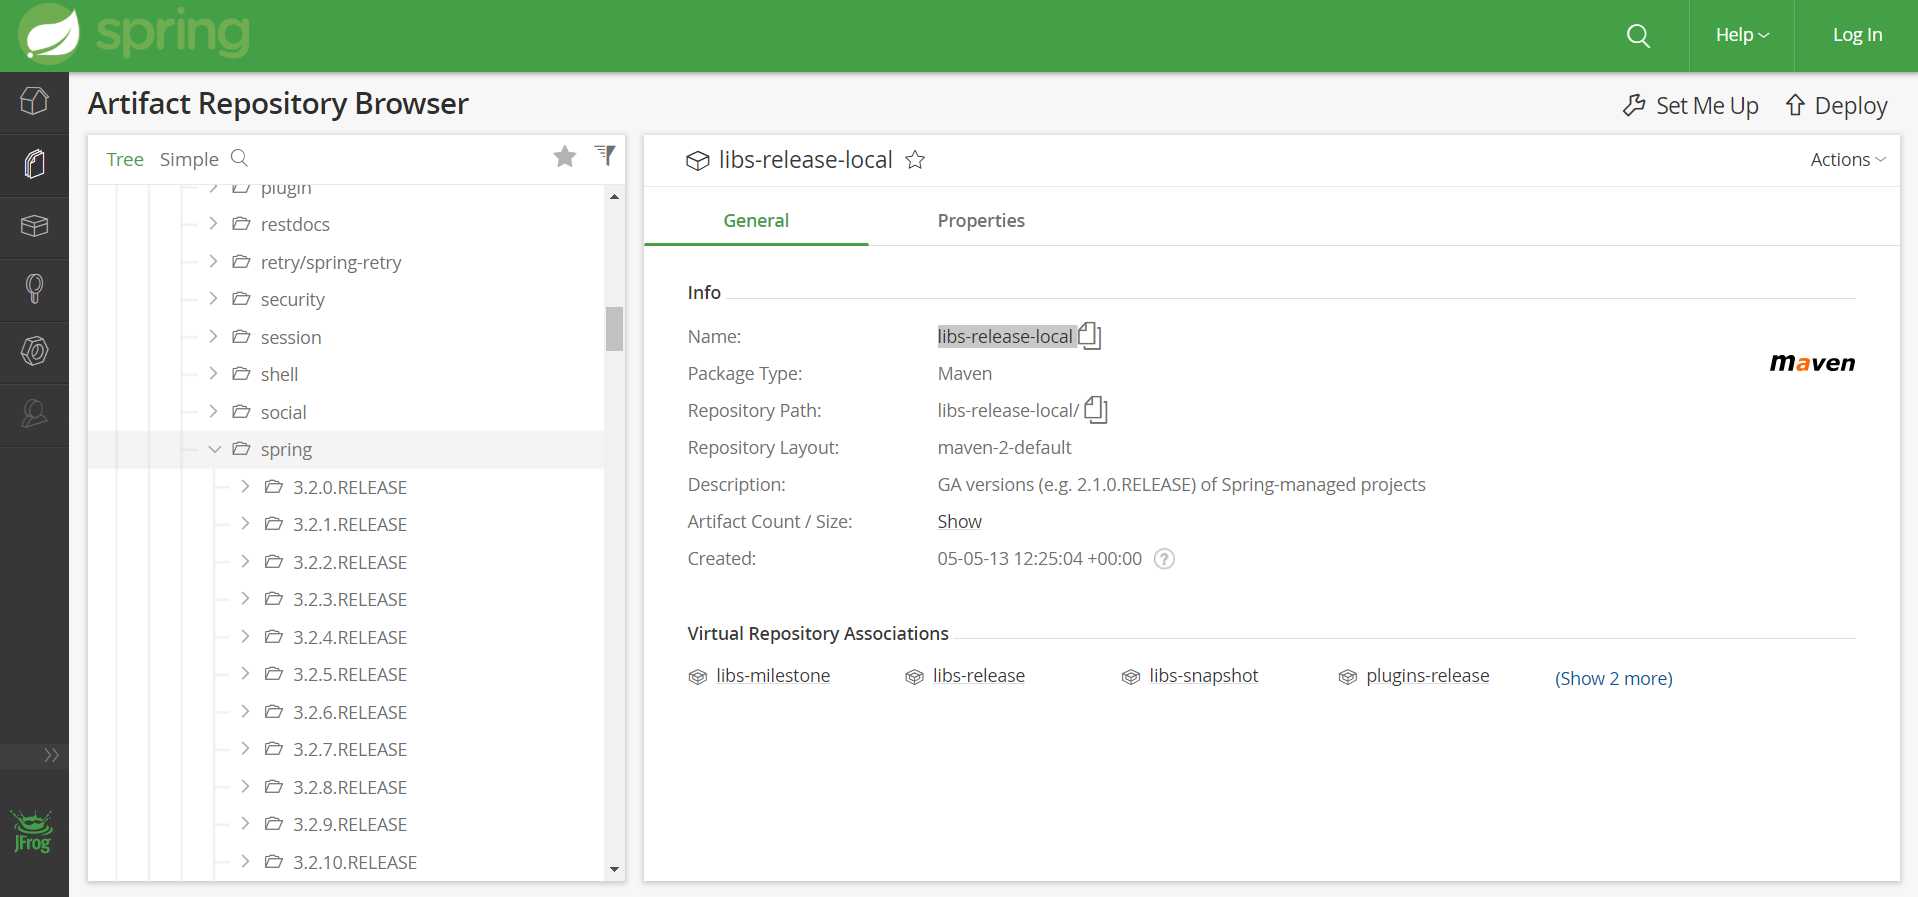Select the 3.2.4.RELEASE tree item
The width and height of the screenshot is (1918, 897).
350,637
